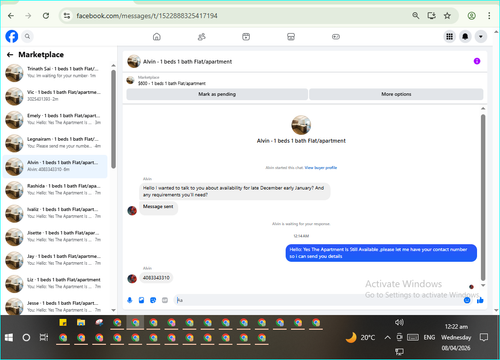The height and width of the screenshot is (360, 500).
Task: Open Trinath Sai conversation
Action: pyautogui.click(x=55, y=72)
